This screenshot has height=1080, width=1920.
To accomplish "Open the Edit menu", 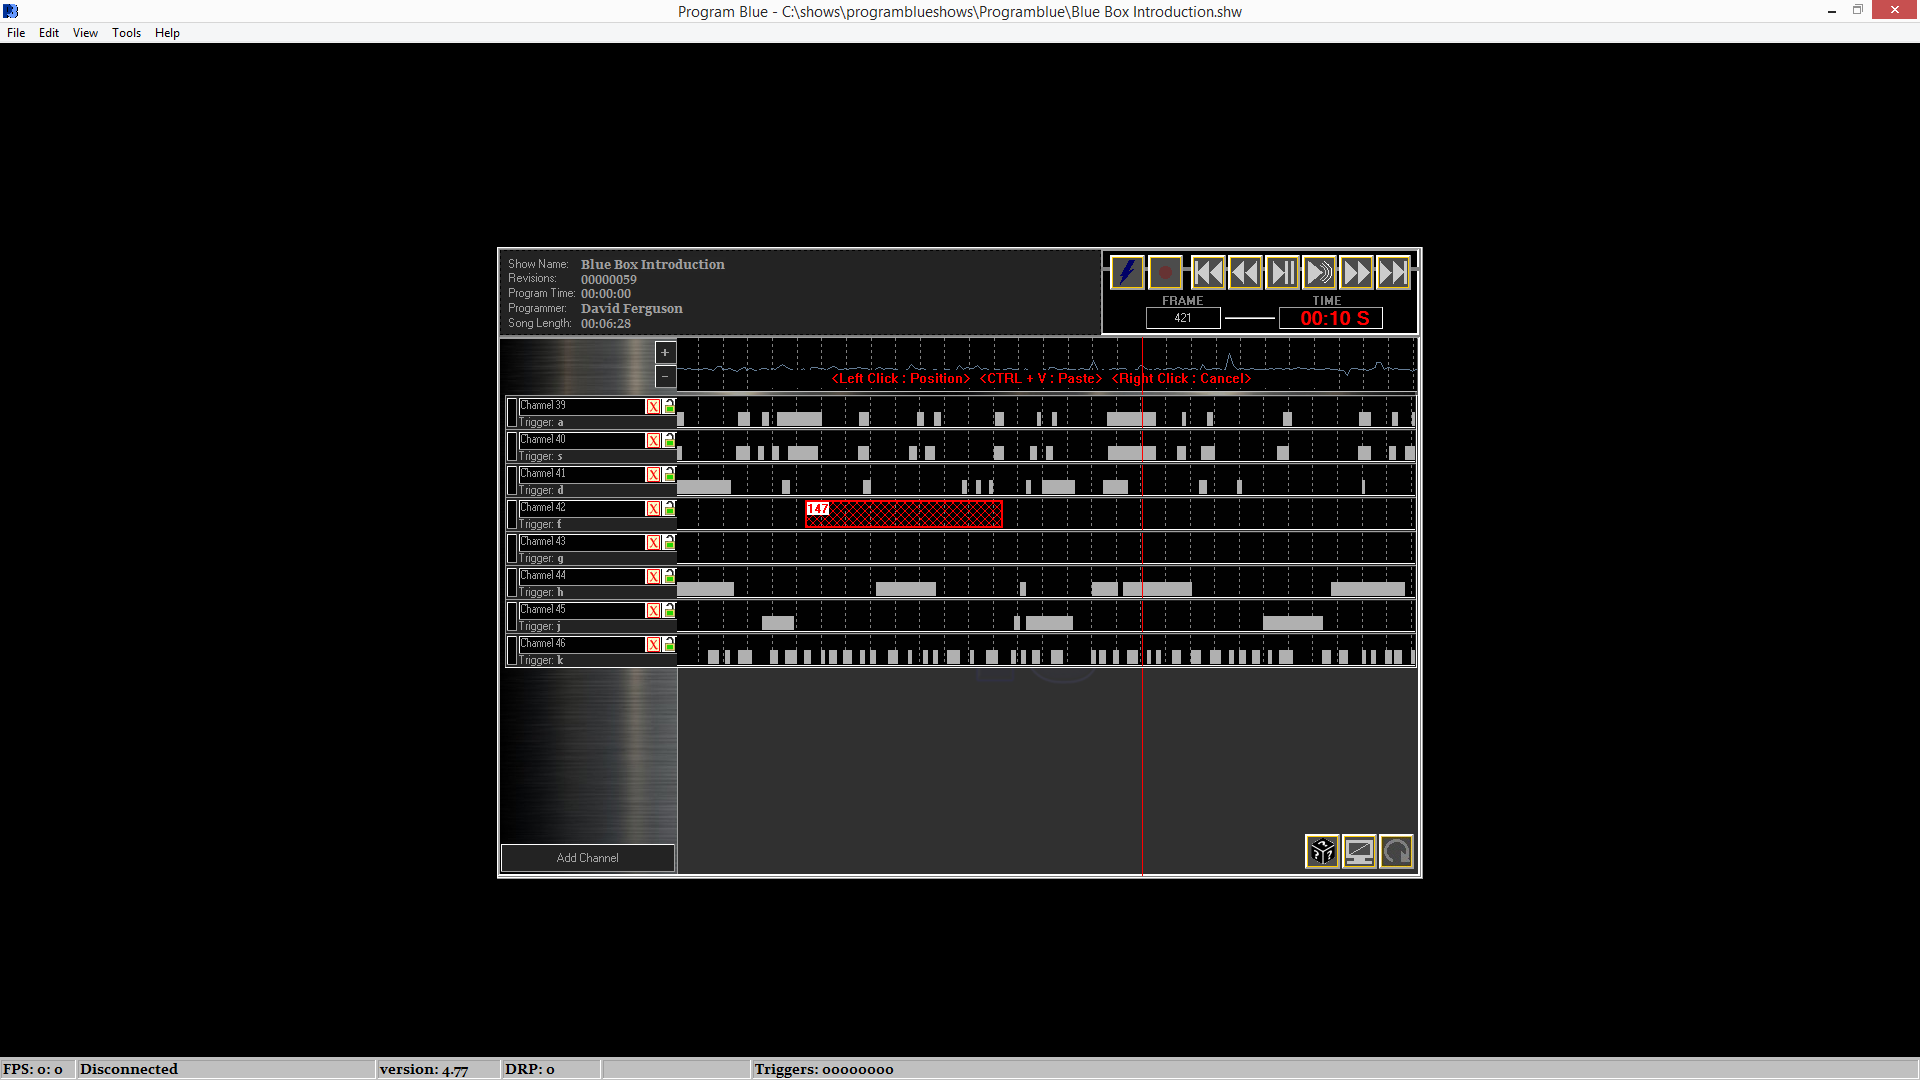I will pos(48,32).
